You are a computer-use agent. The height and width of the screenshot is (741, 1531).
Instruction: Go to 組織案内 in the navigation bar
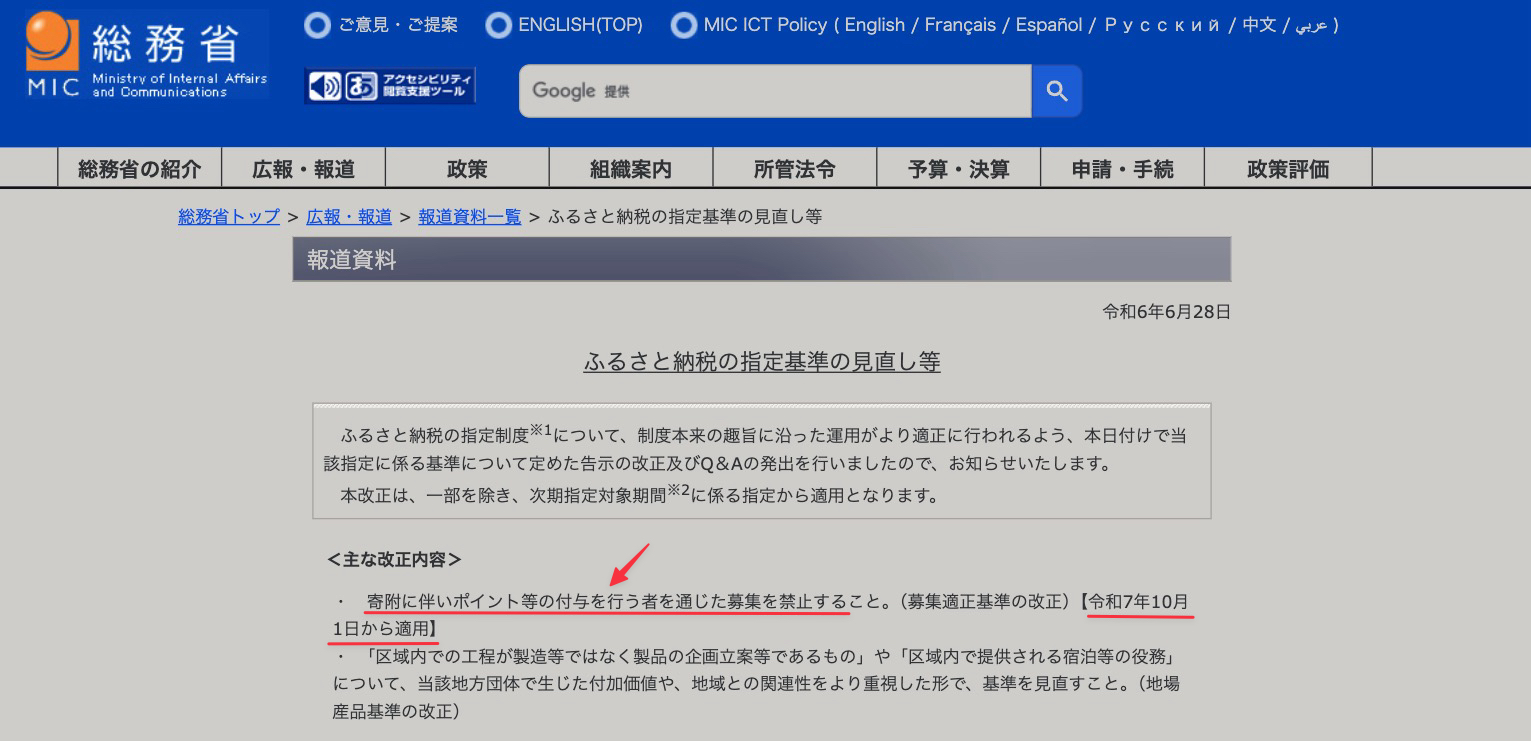coord(631,169)
